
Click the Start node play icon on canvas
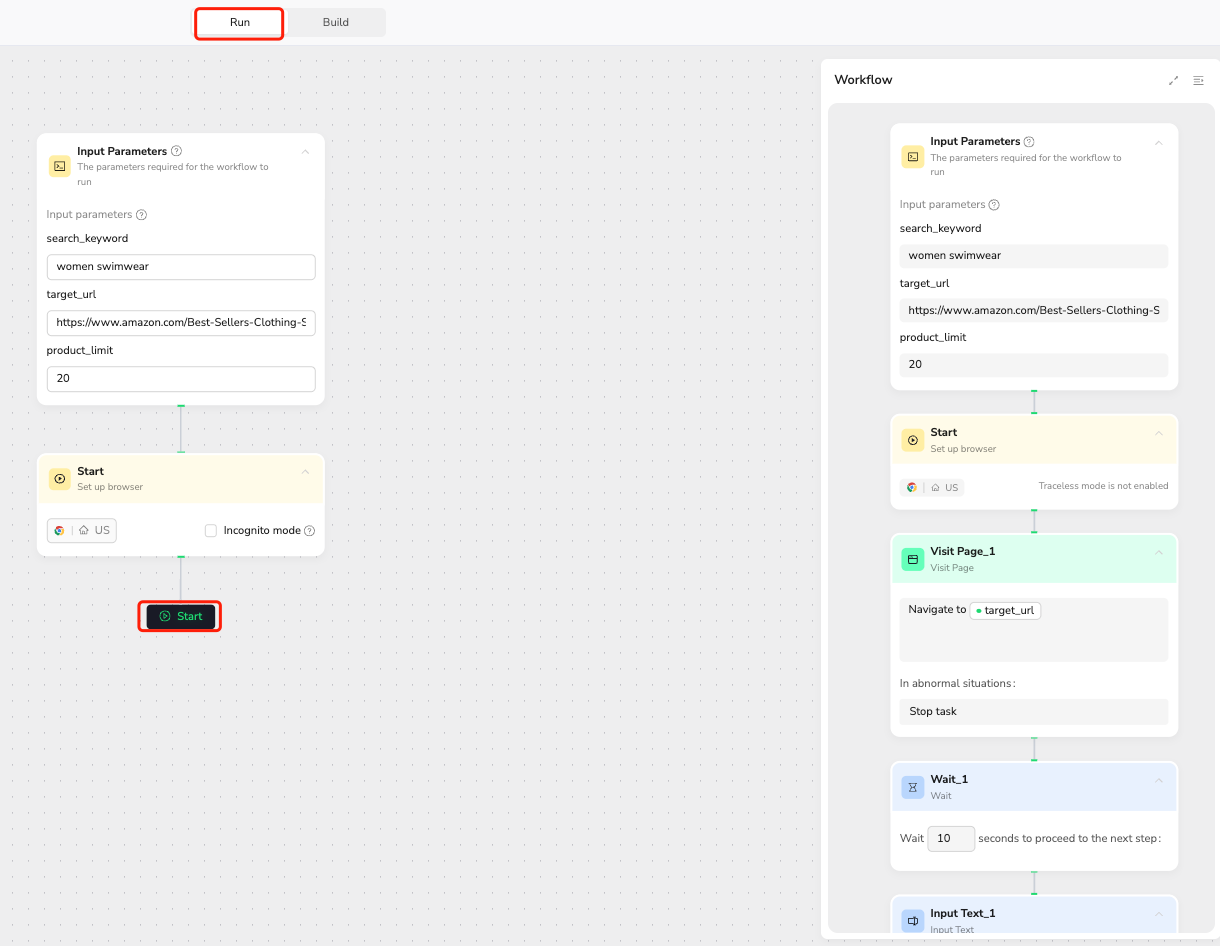coord(60,479)
